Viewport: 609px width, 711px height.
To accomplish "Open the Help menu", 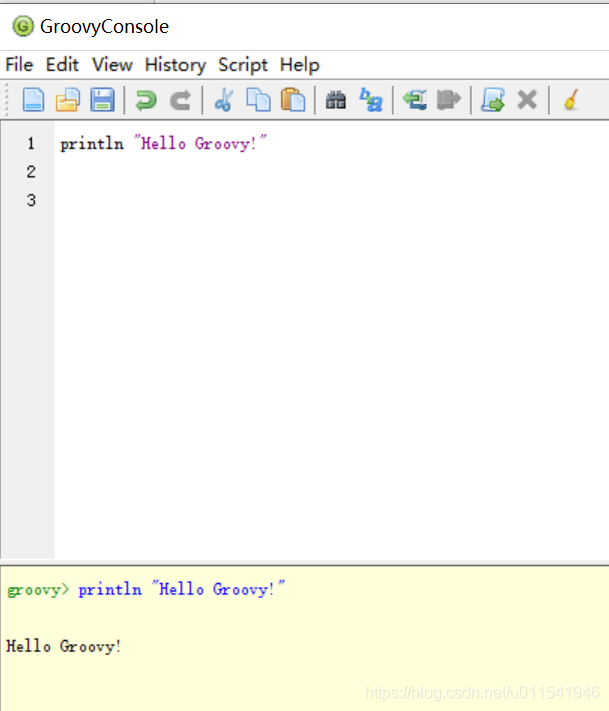I will [299, 65].
